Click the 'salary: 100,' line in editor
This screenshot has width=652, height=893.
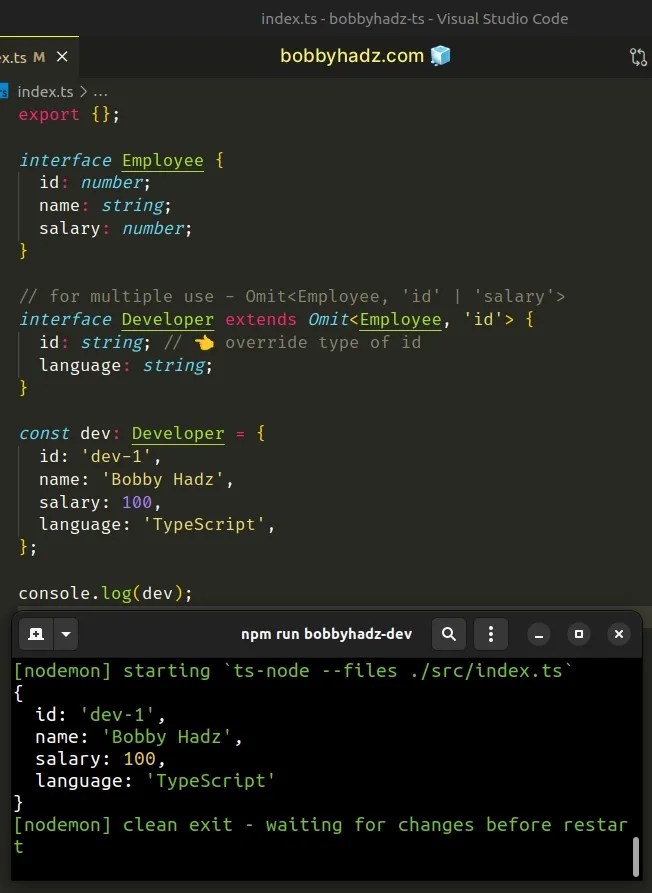click(100, 502)
